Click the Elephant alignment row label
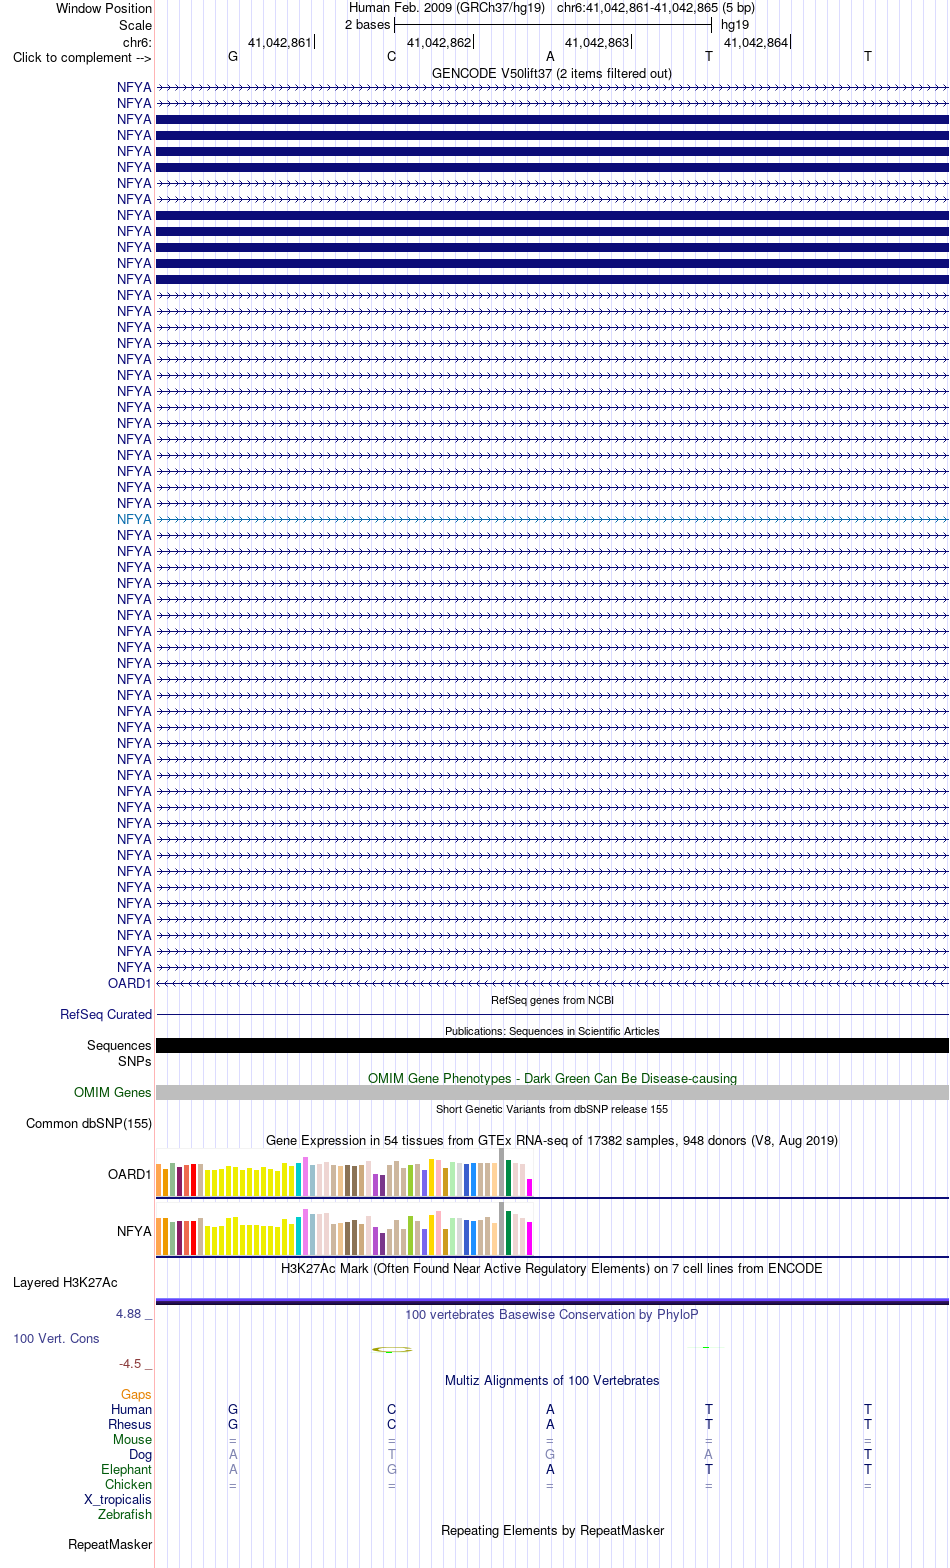 pos(126,1469)
